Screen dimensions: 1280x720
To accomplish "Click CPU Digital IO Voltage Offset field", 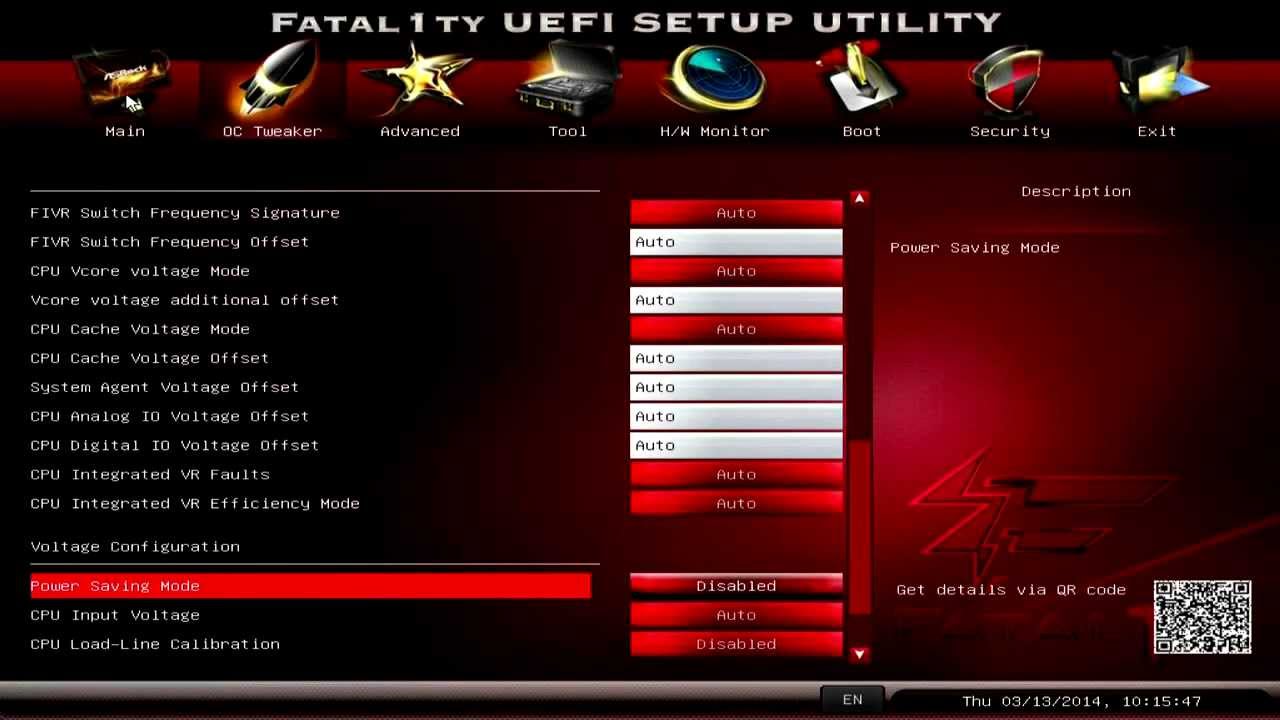I will point(736,445).
